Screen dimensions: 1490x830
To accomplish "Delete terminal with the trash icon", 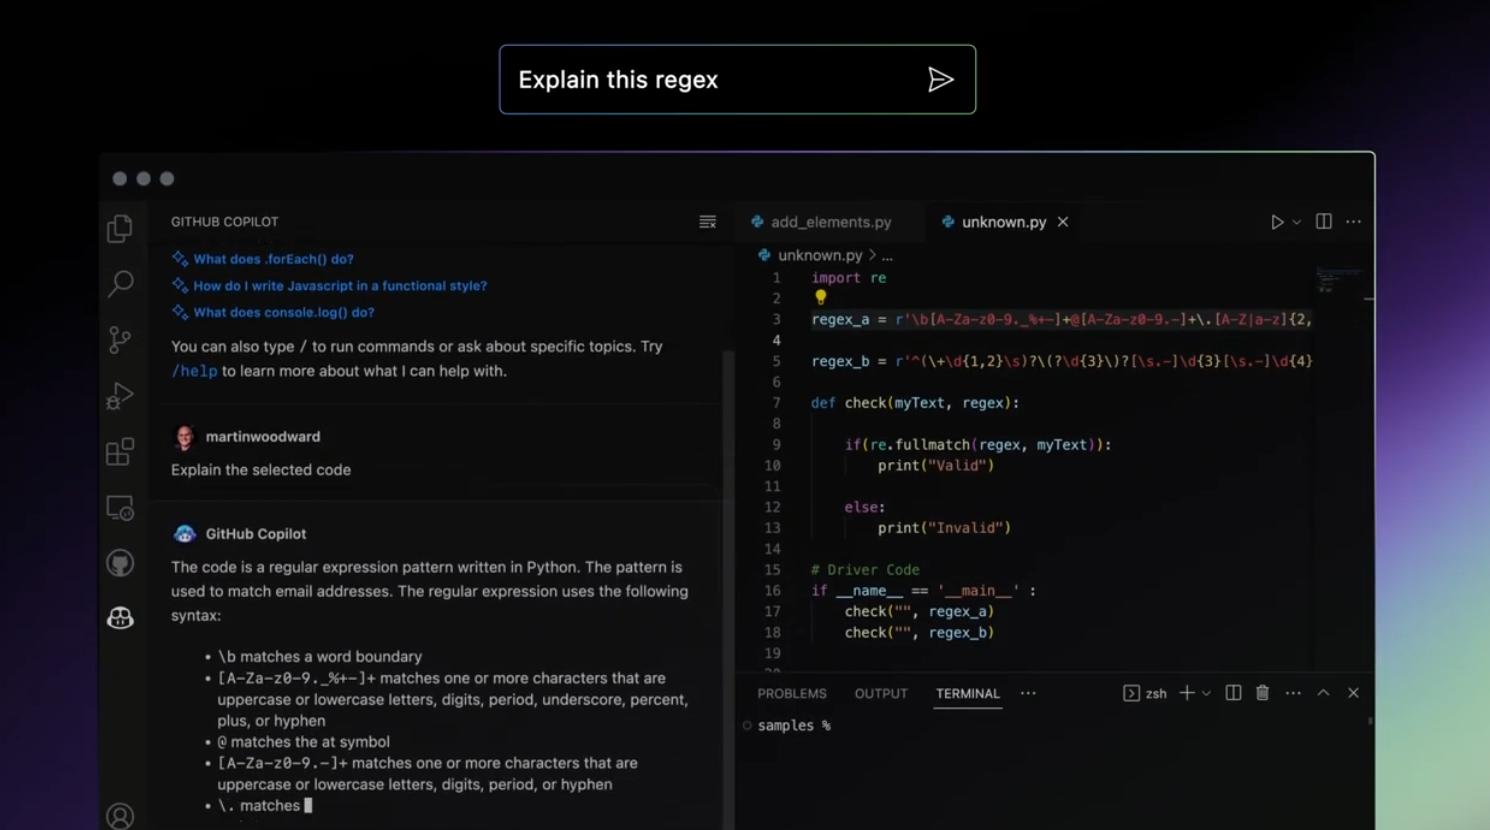I will (1262, 693).
